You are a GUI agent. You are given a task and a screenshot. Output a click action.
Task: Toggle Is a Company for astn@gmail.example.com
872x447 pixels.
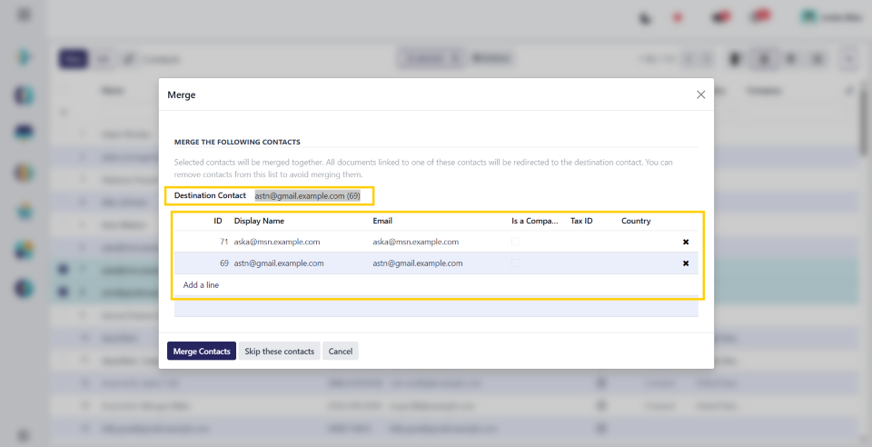pos(516,264)
